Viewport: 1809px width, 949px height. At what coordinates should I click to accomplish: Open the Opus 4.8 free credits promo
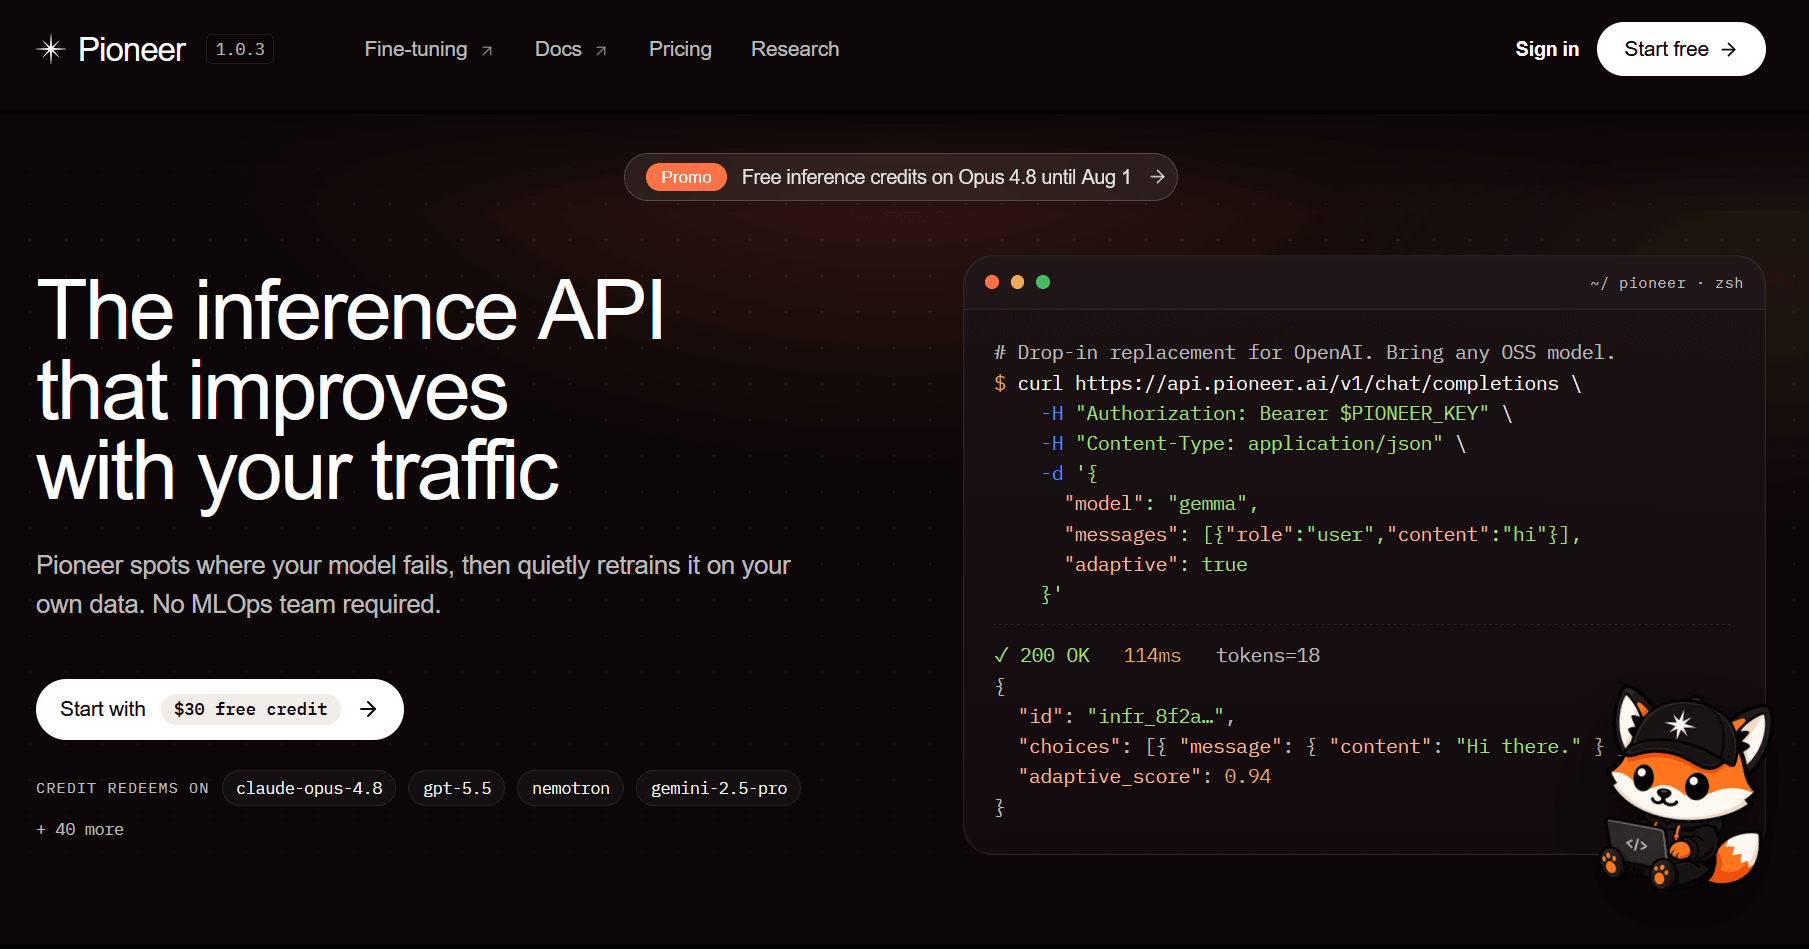pyautogui.click(x=900, y=177)
